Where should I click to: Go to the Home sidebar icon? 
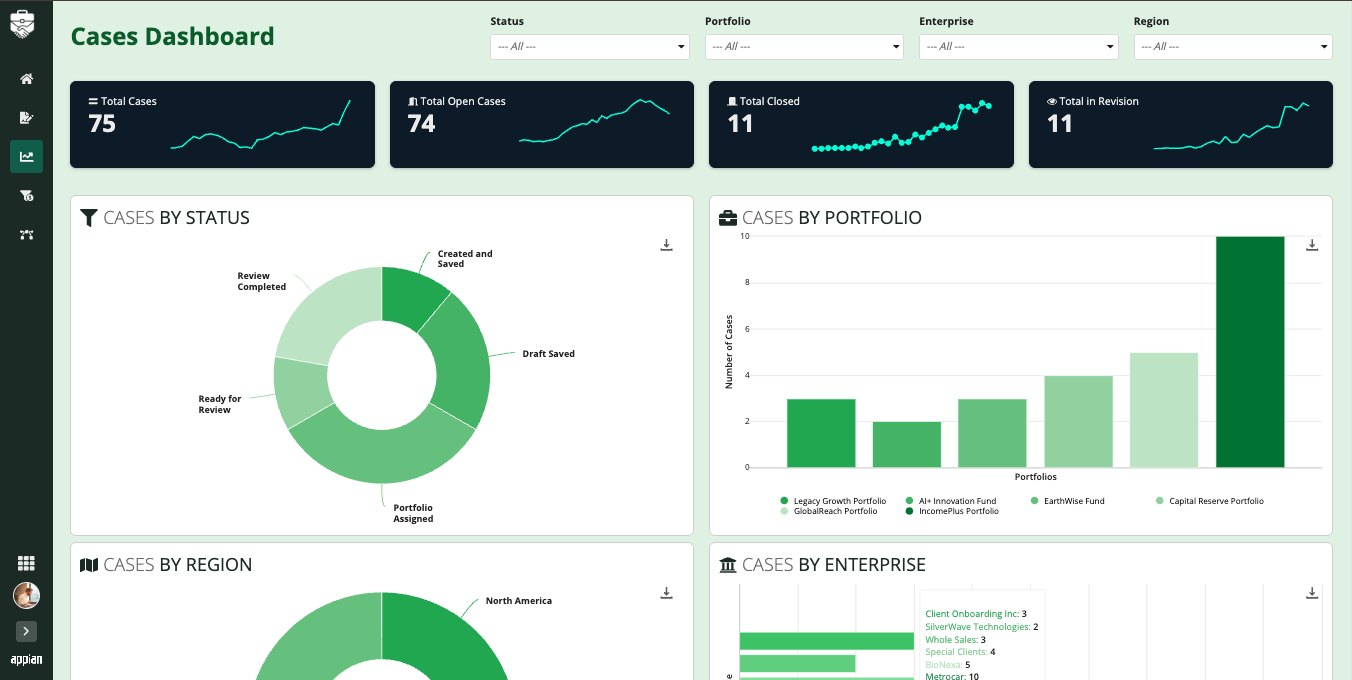point(26,79)
